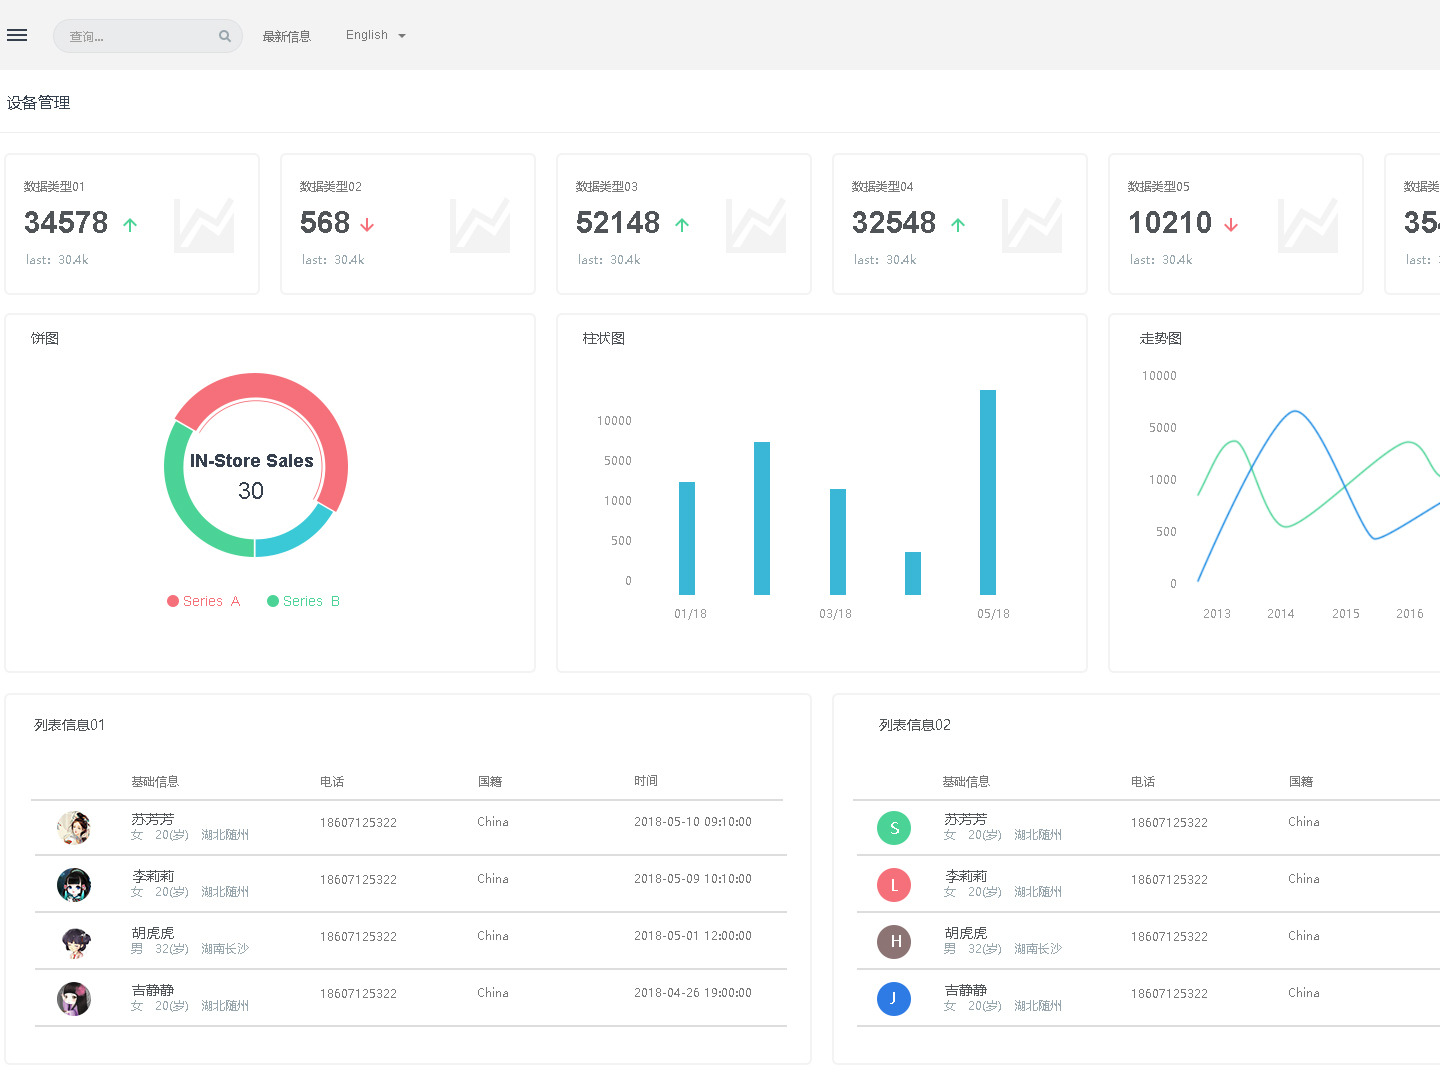
Task: Click the green up arrow beside 32548
Action: (958, 225)
